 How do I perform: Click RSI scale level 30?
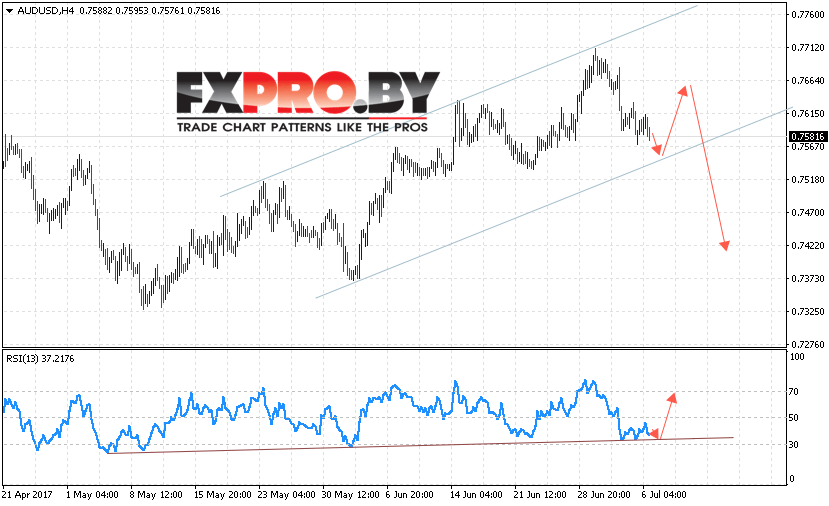tap(794, 445)
